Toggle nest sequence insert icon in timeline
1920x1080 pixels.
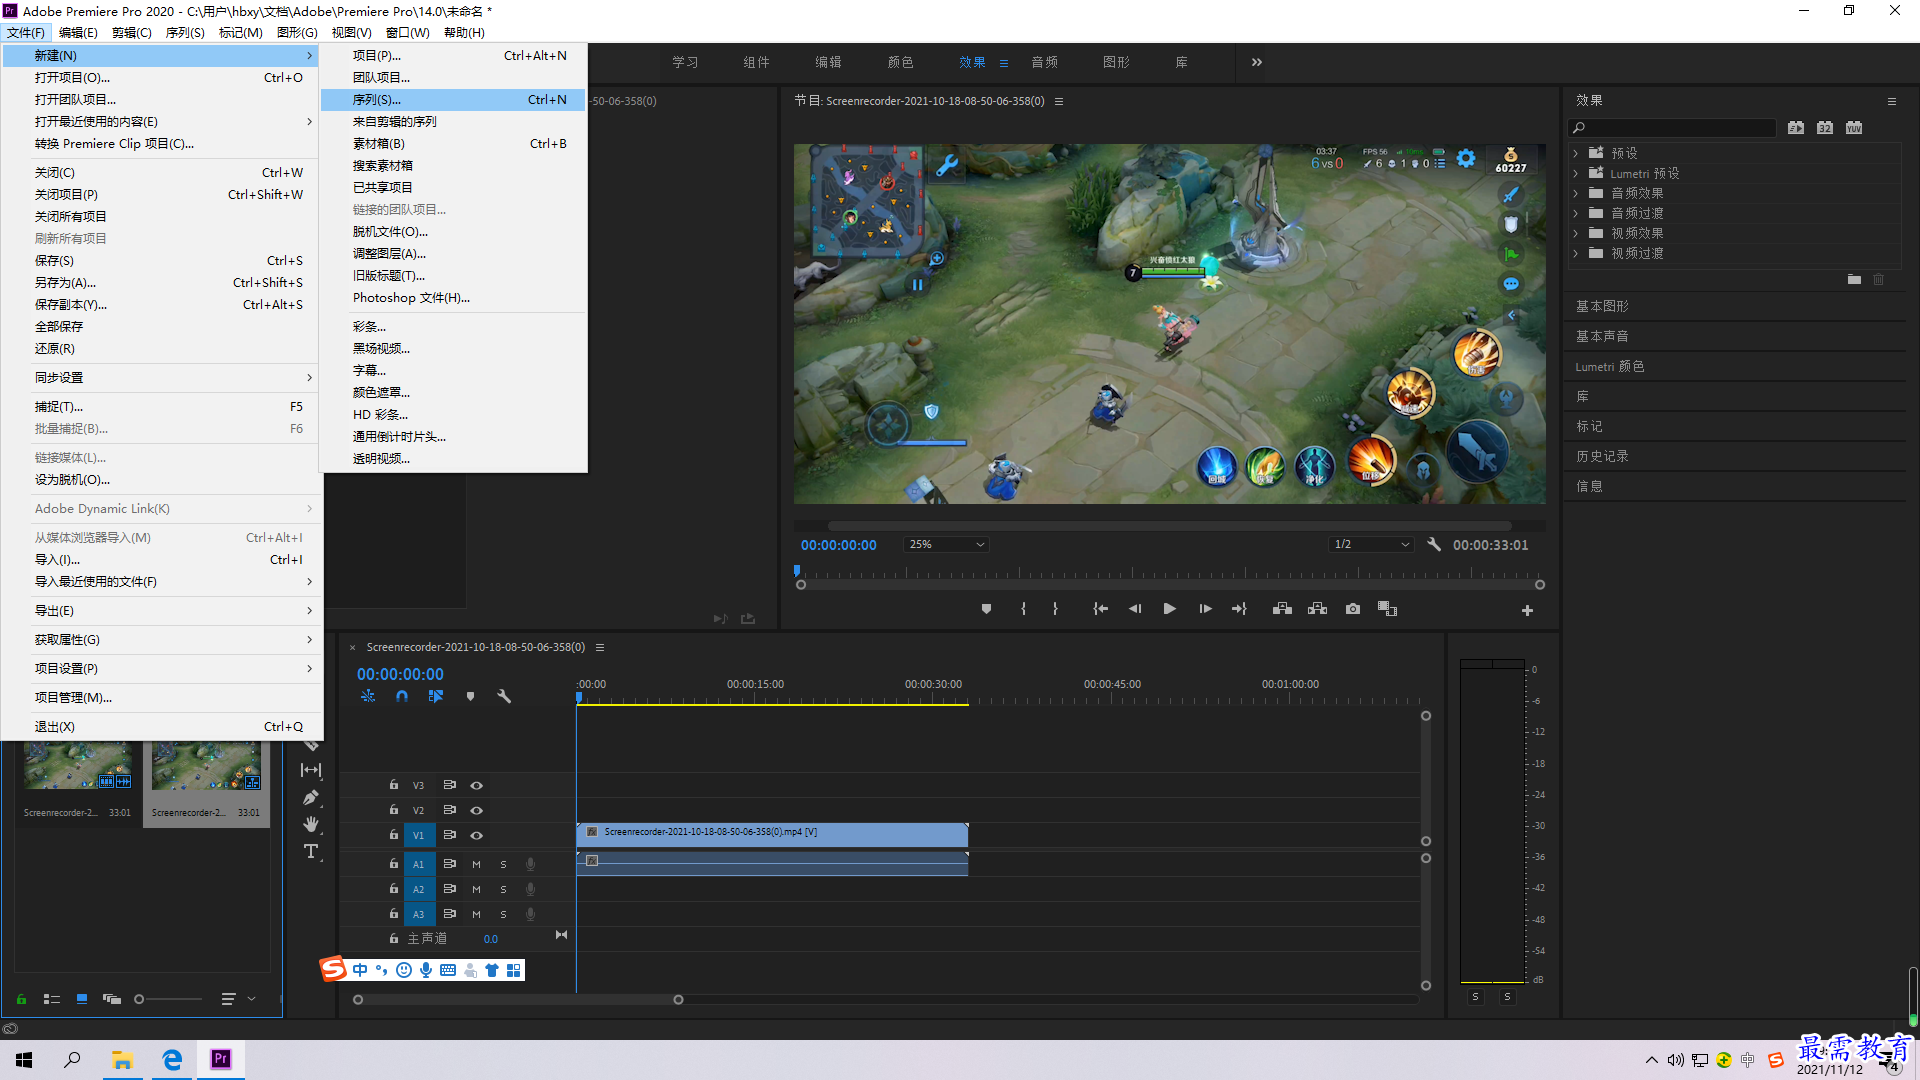pos(368,696)
